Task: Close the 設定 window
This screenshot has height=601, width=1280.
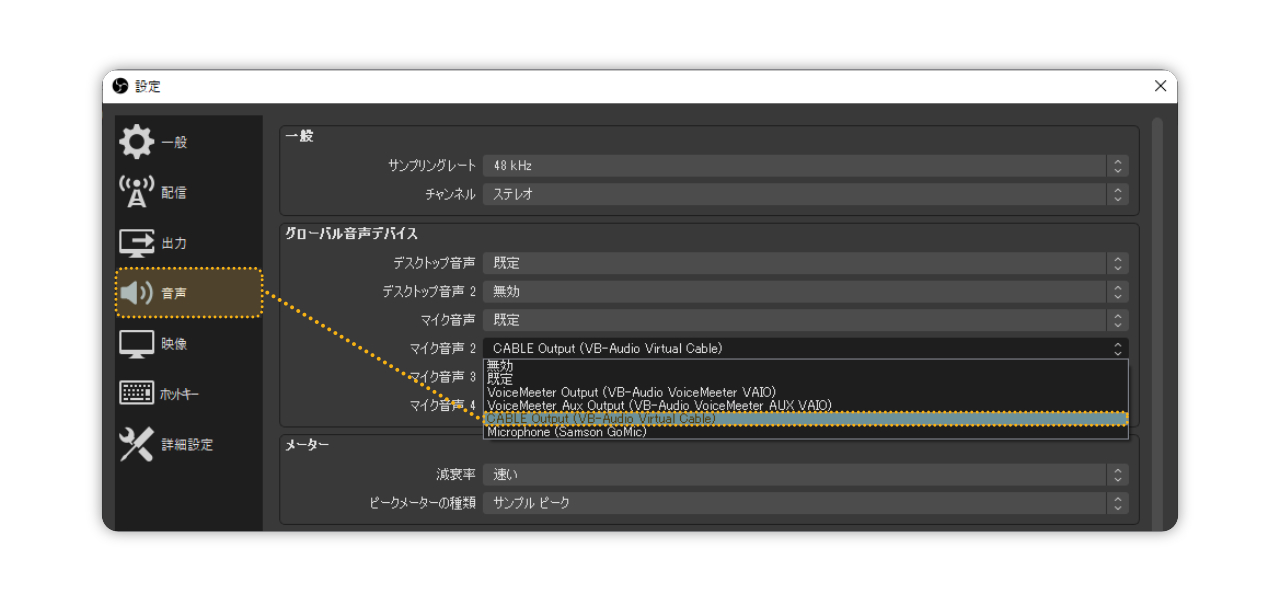Action: pos(1160,86)
